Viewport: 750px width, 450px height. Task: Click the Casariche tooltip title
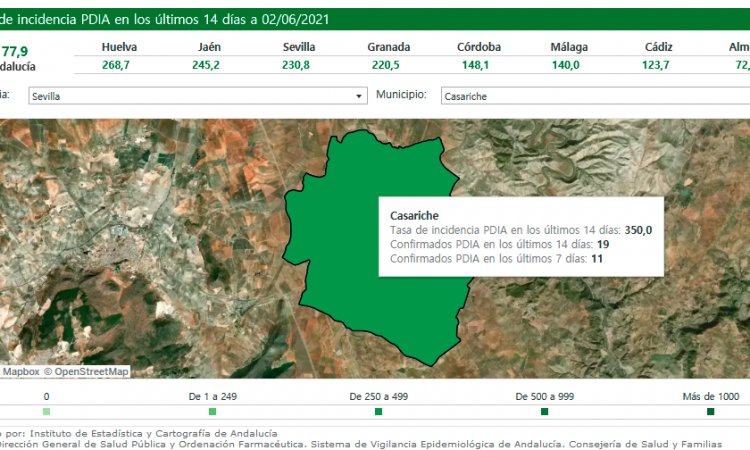point(414,215)
